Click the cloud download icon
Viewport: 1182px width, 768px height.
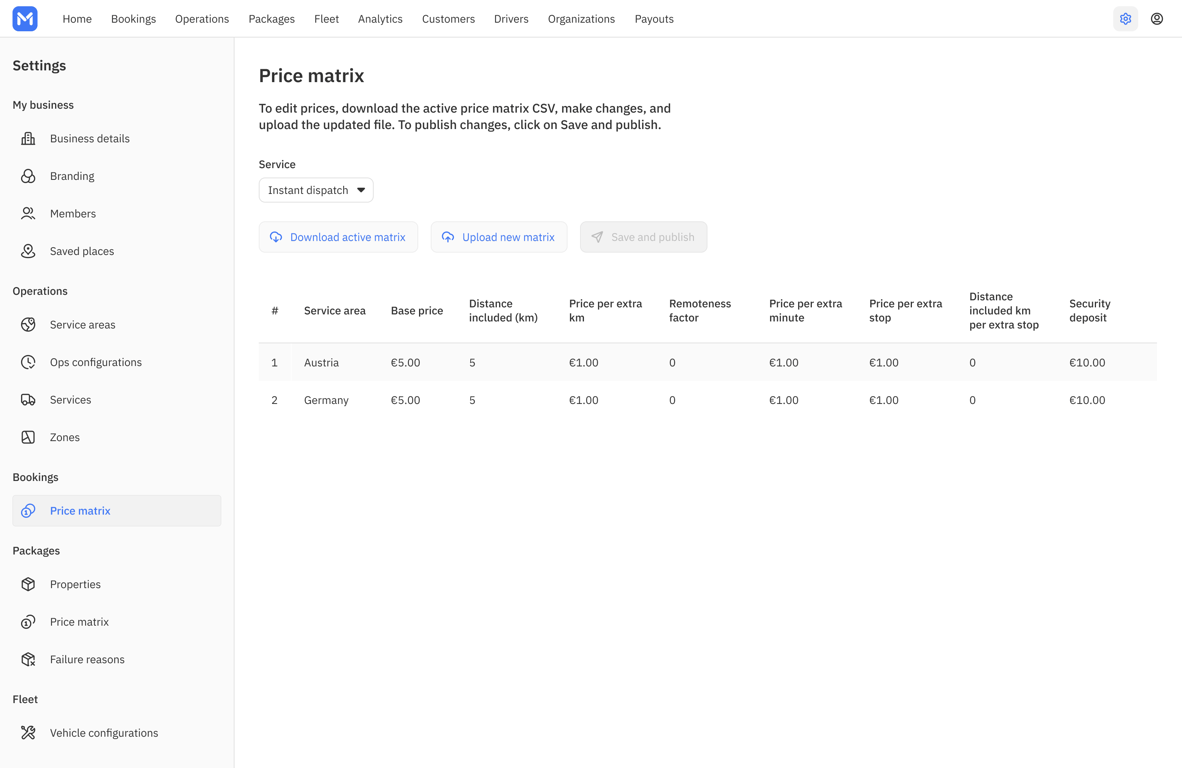tap(276, 237)
